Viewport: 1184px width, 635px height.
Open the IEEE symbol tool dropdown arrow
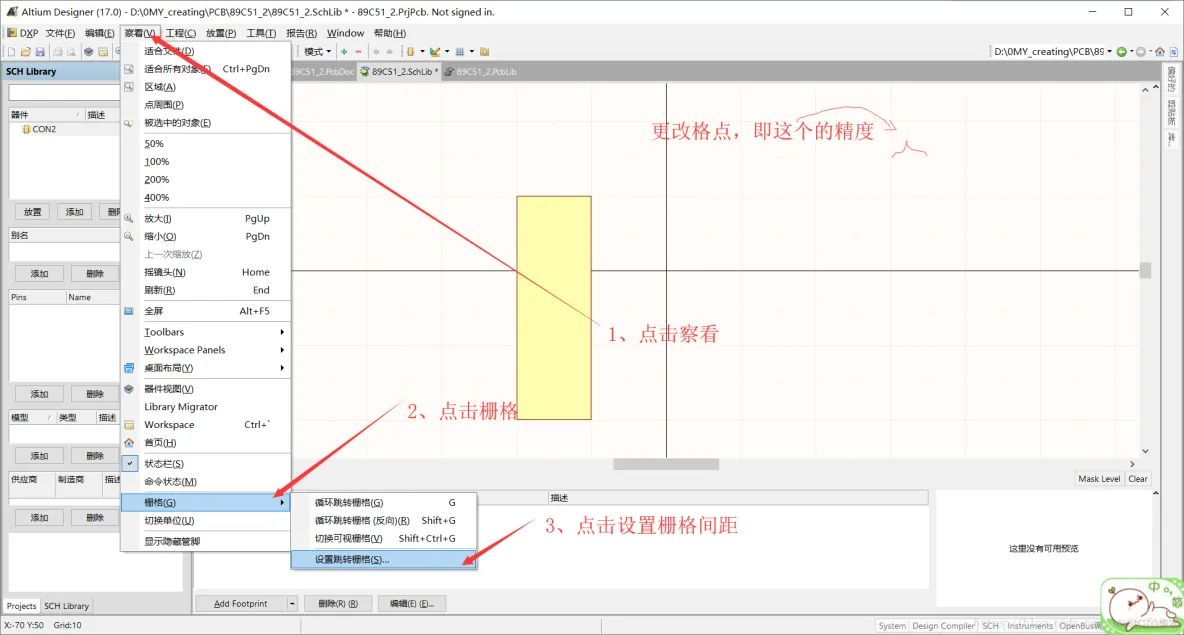421,52
